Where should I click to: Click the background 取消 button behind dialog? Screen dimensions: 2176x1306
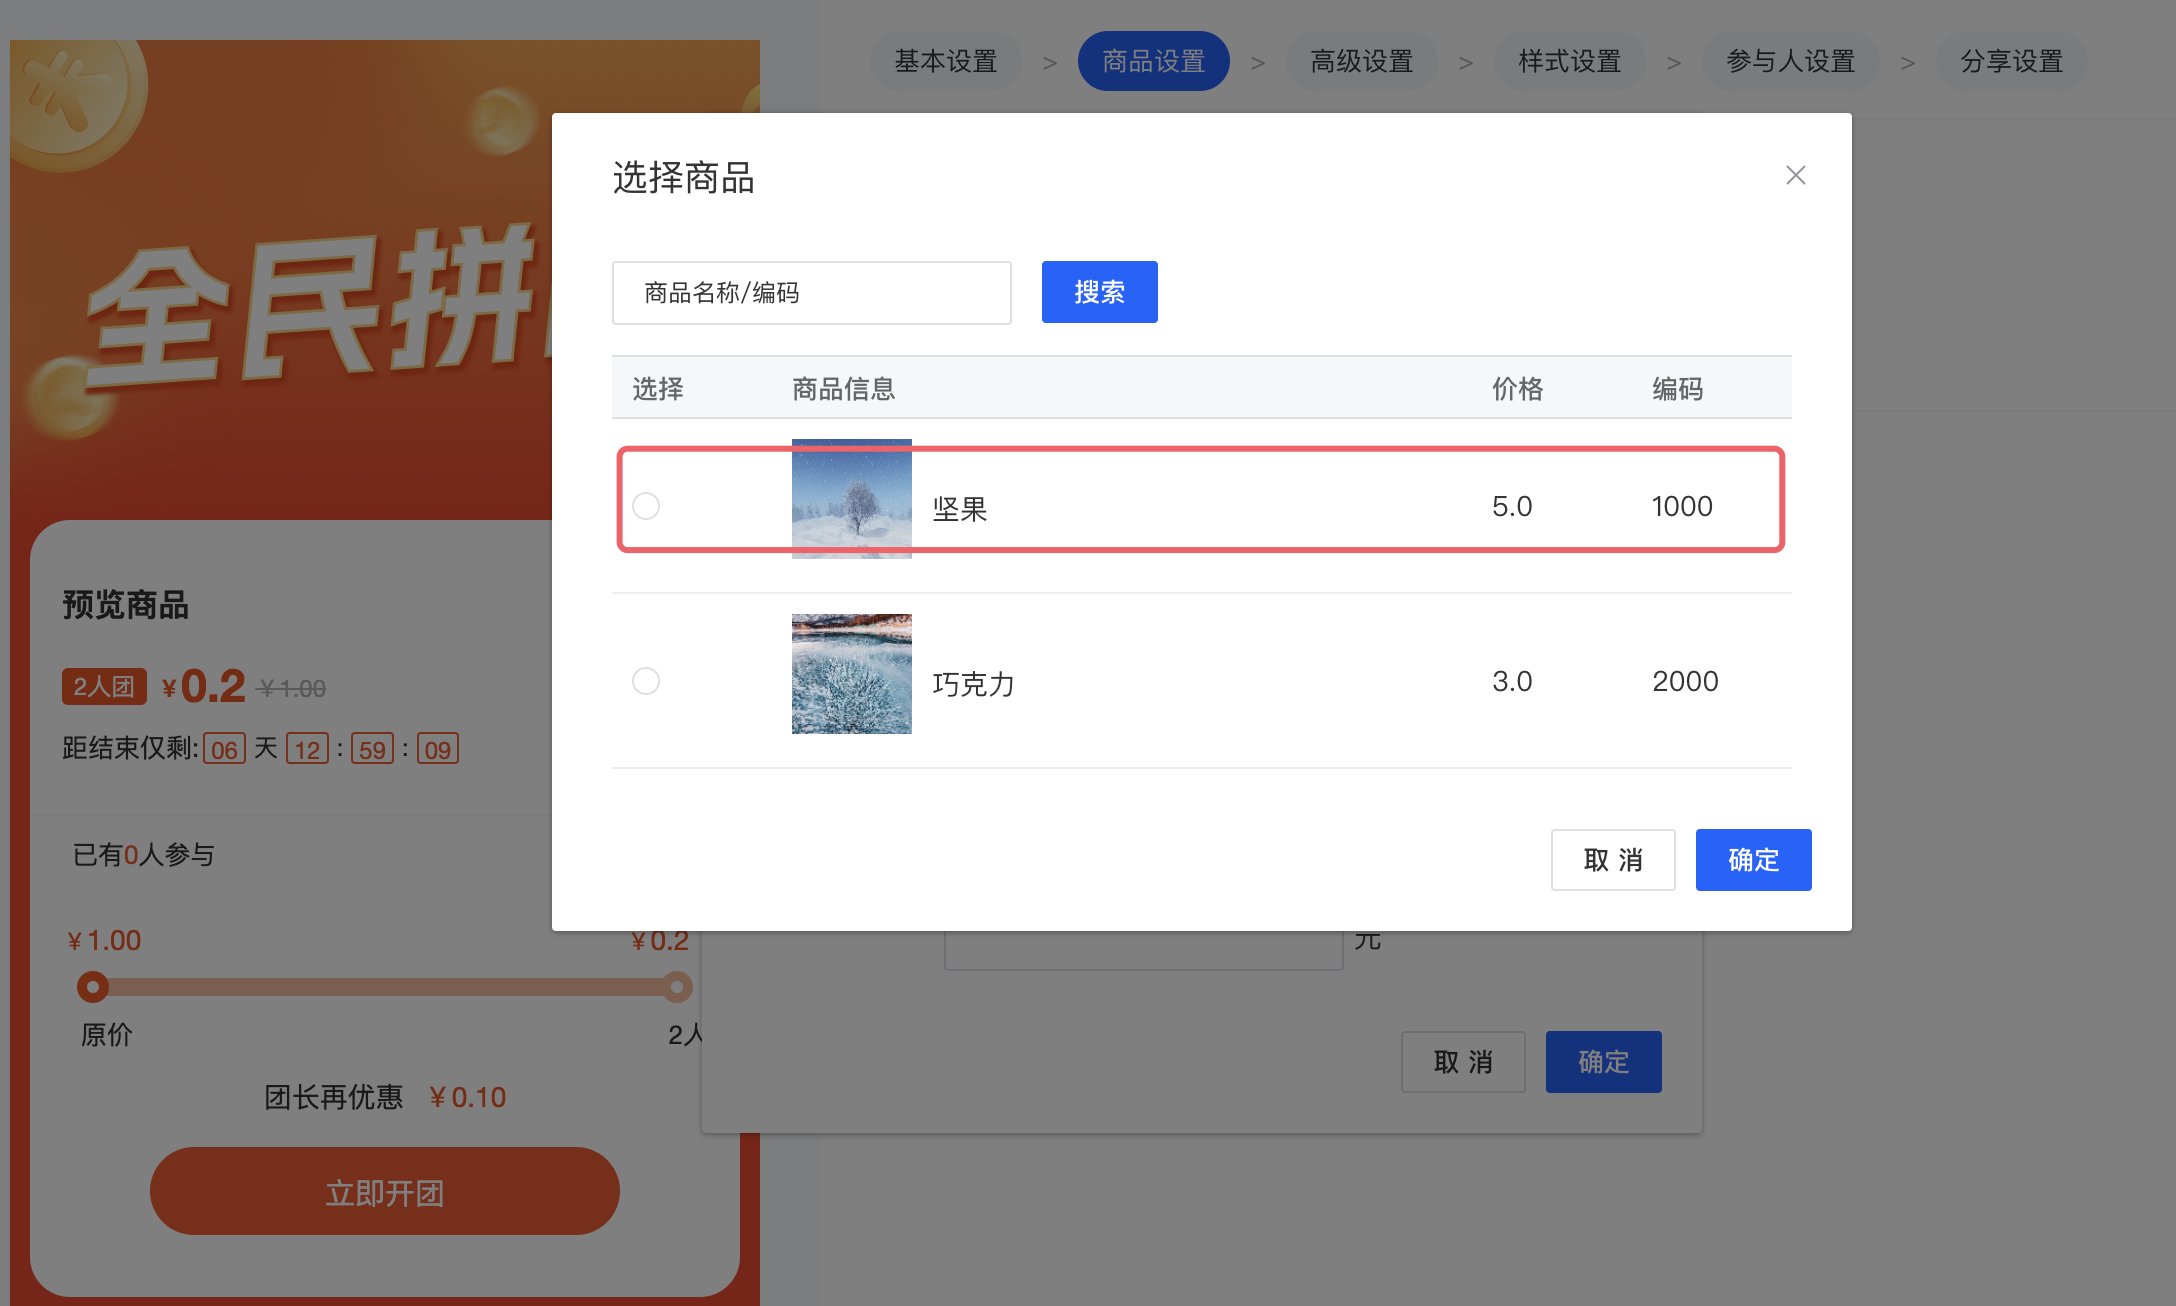click(x=1463, y=1062)
